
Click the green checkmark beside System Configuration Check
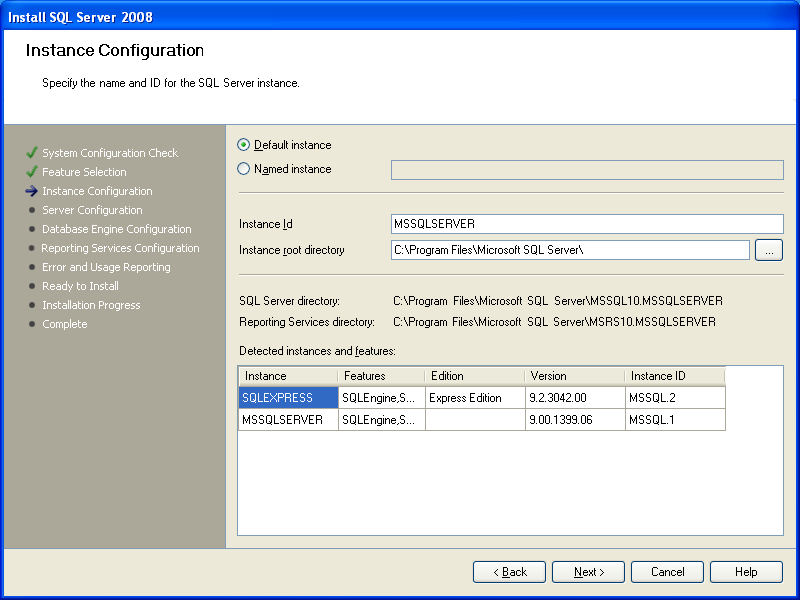coord(32,153)
